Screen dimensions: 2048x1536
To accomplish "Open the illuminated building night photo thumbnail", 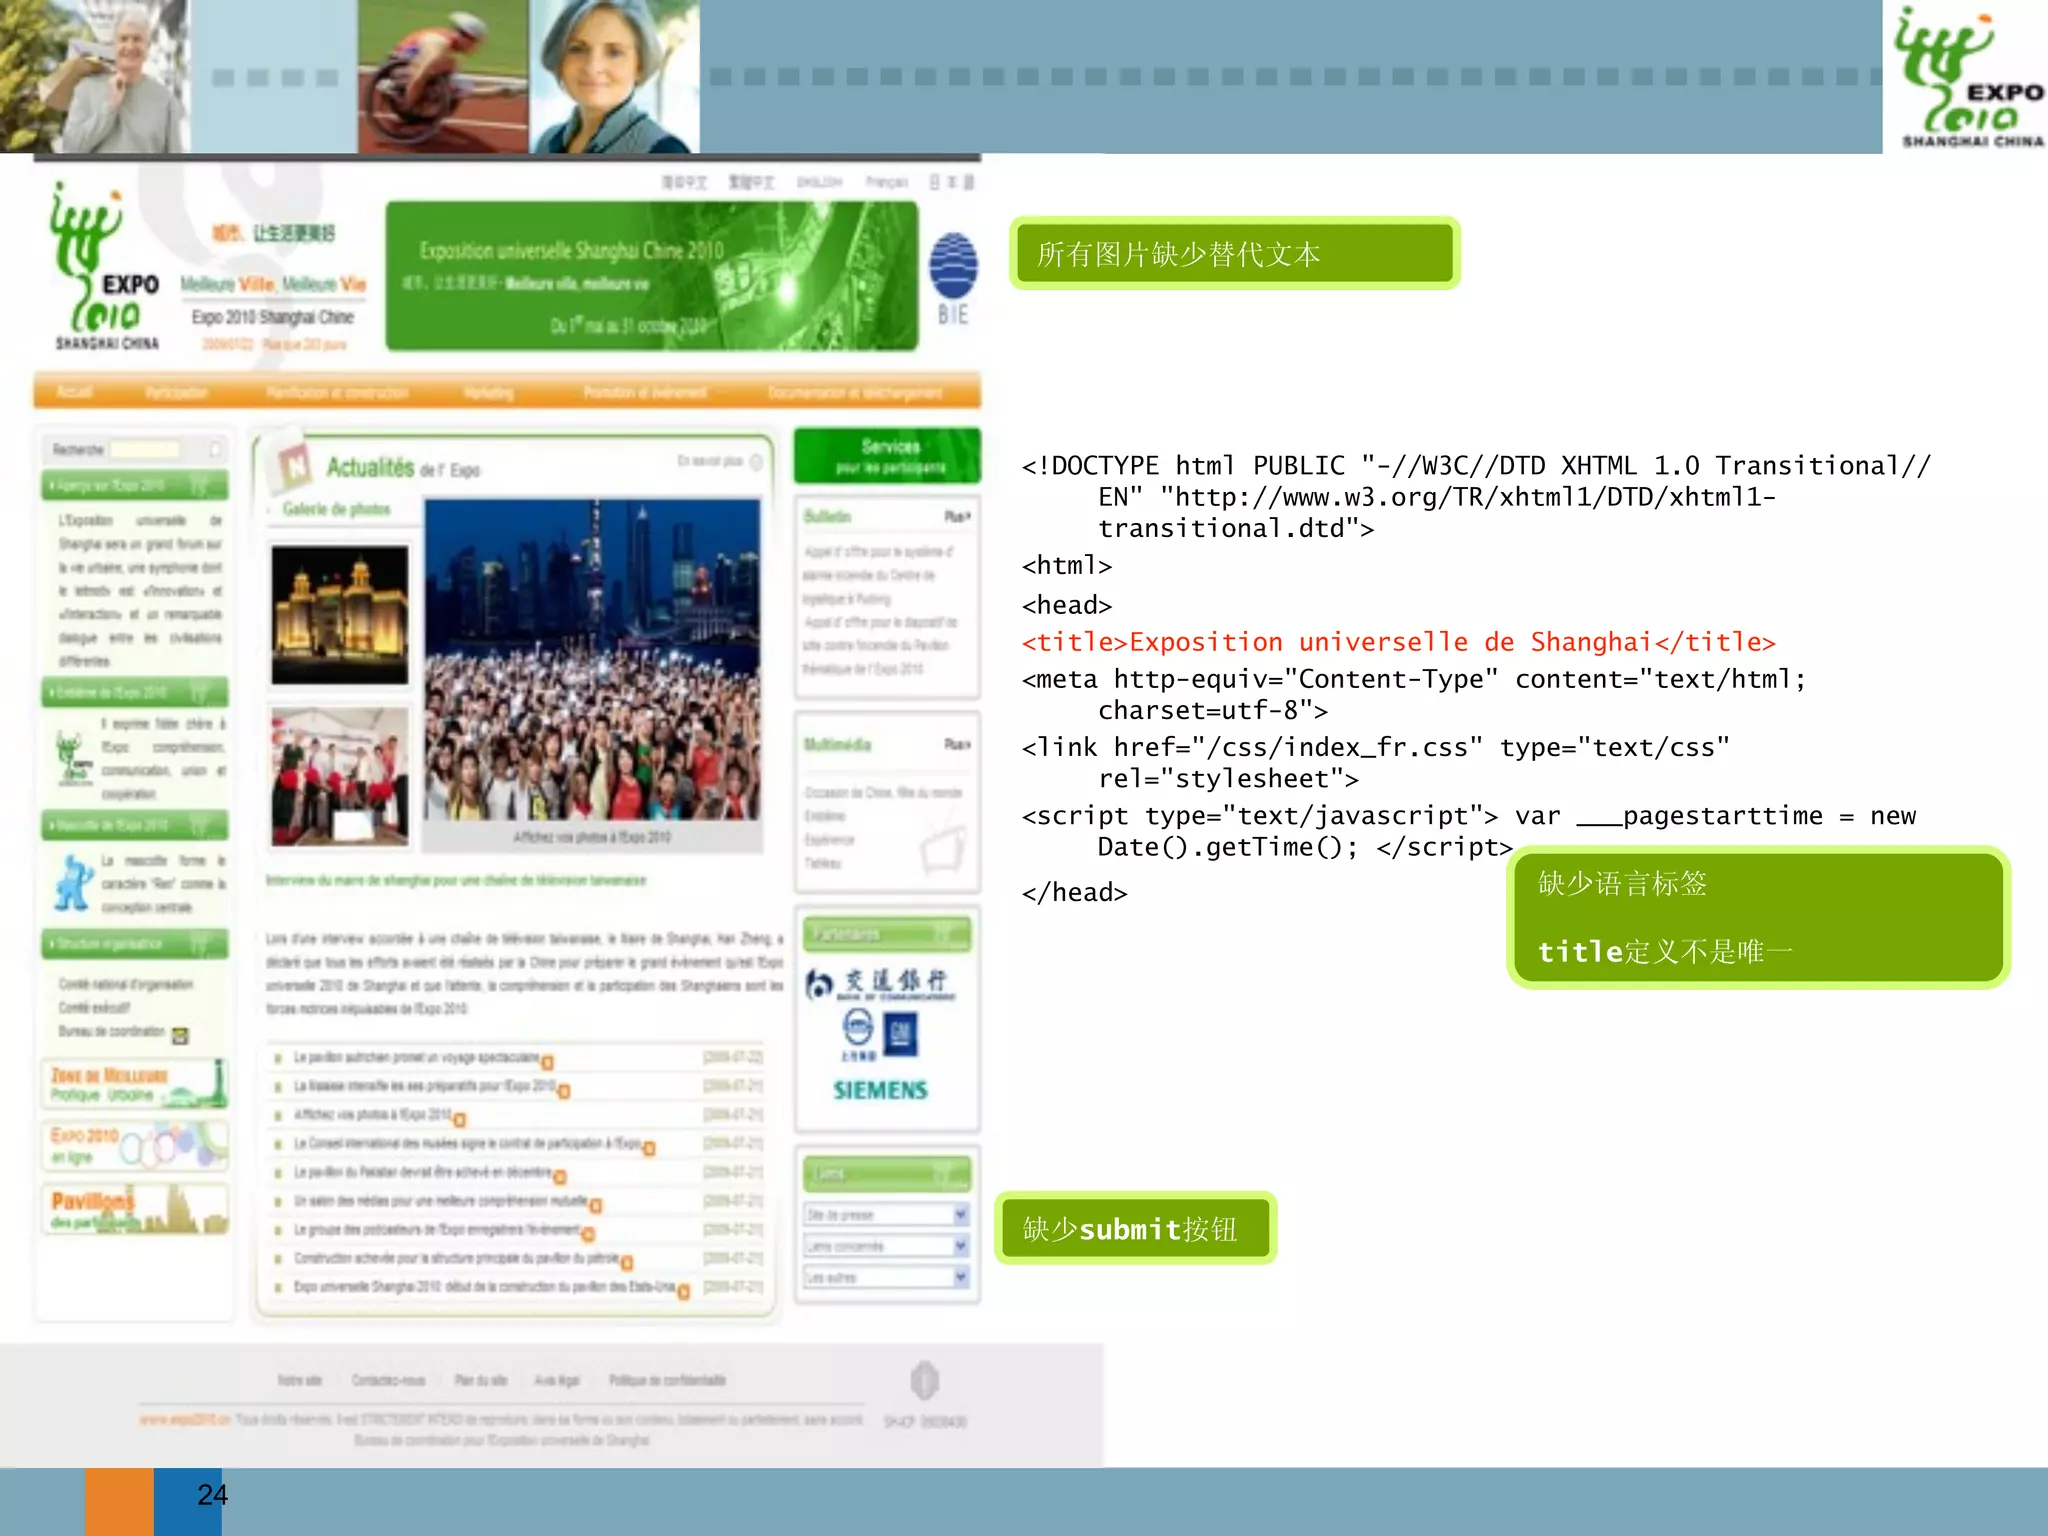I will point(340,614).
